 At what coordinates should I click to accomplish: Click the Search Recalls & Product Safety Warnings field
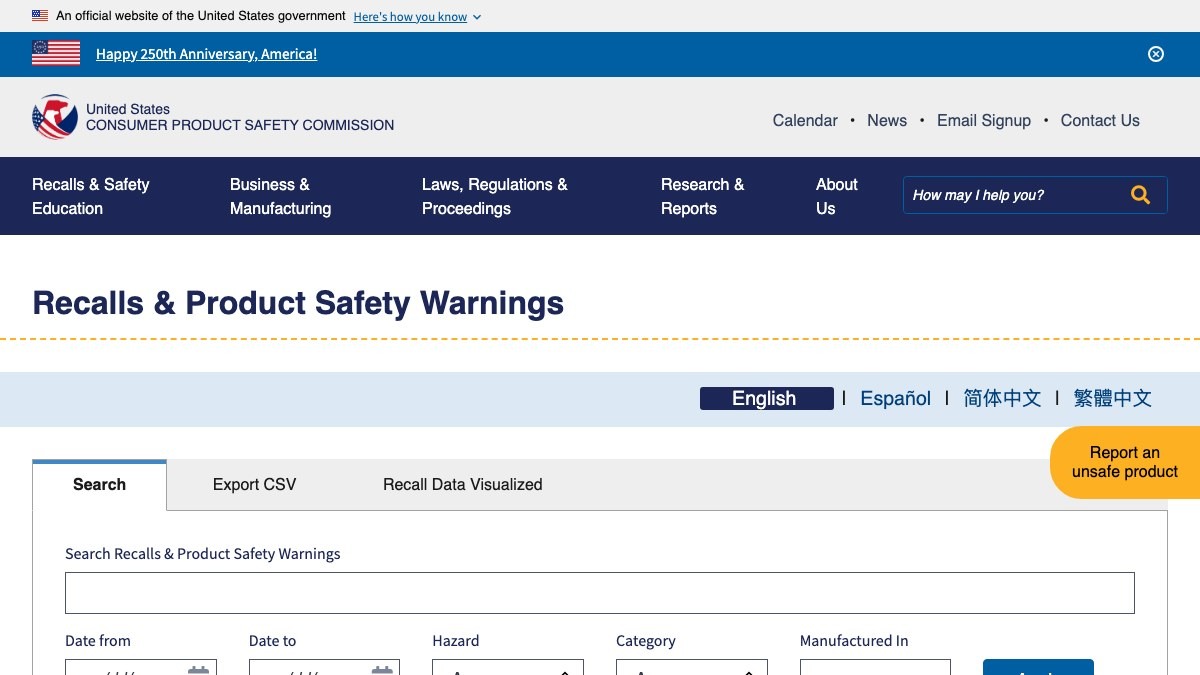[600, 593]
